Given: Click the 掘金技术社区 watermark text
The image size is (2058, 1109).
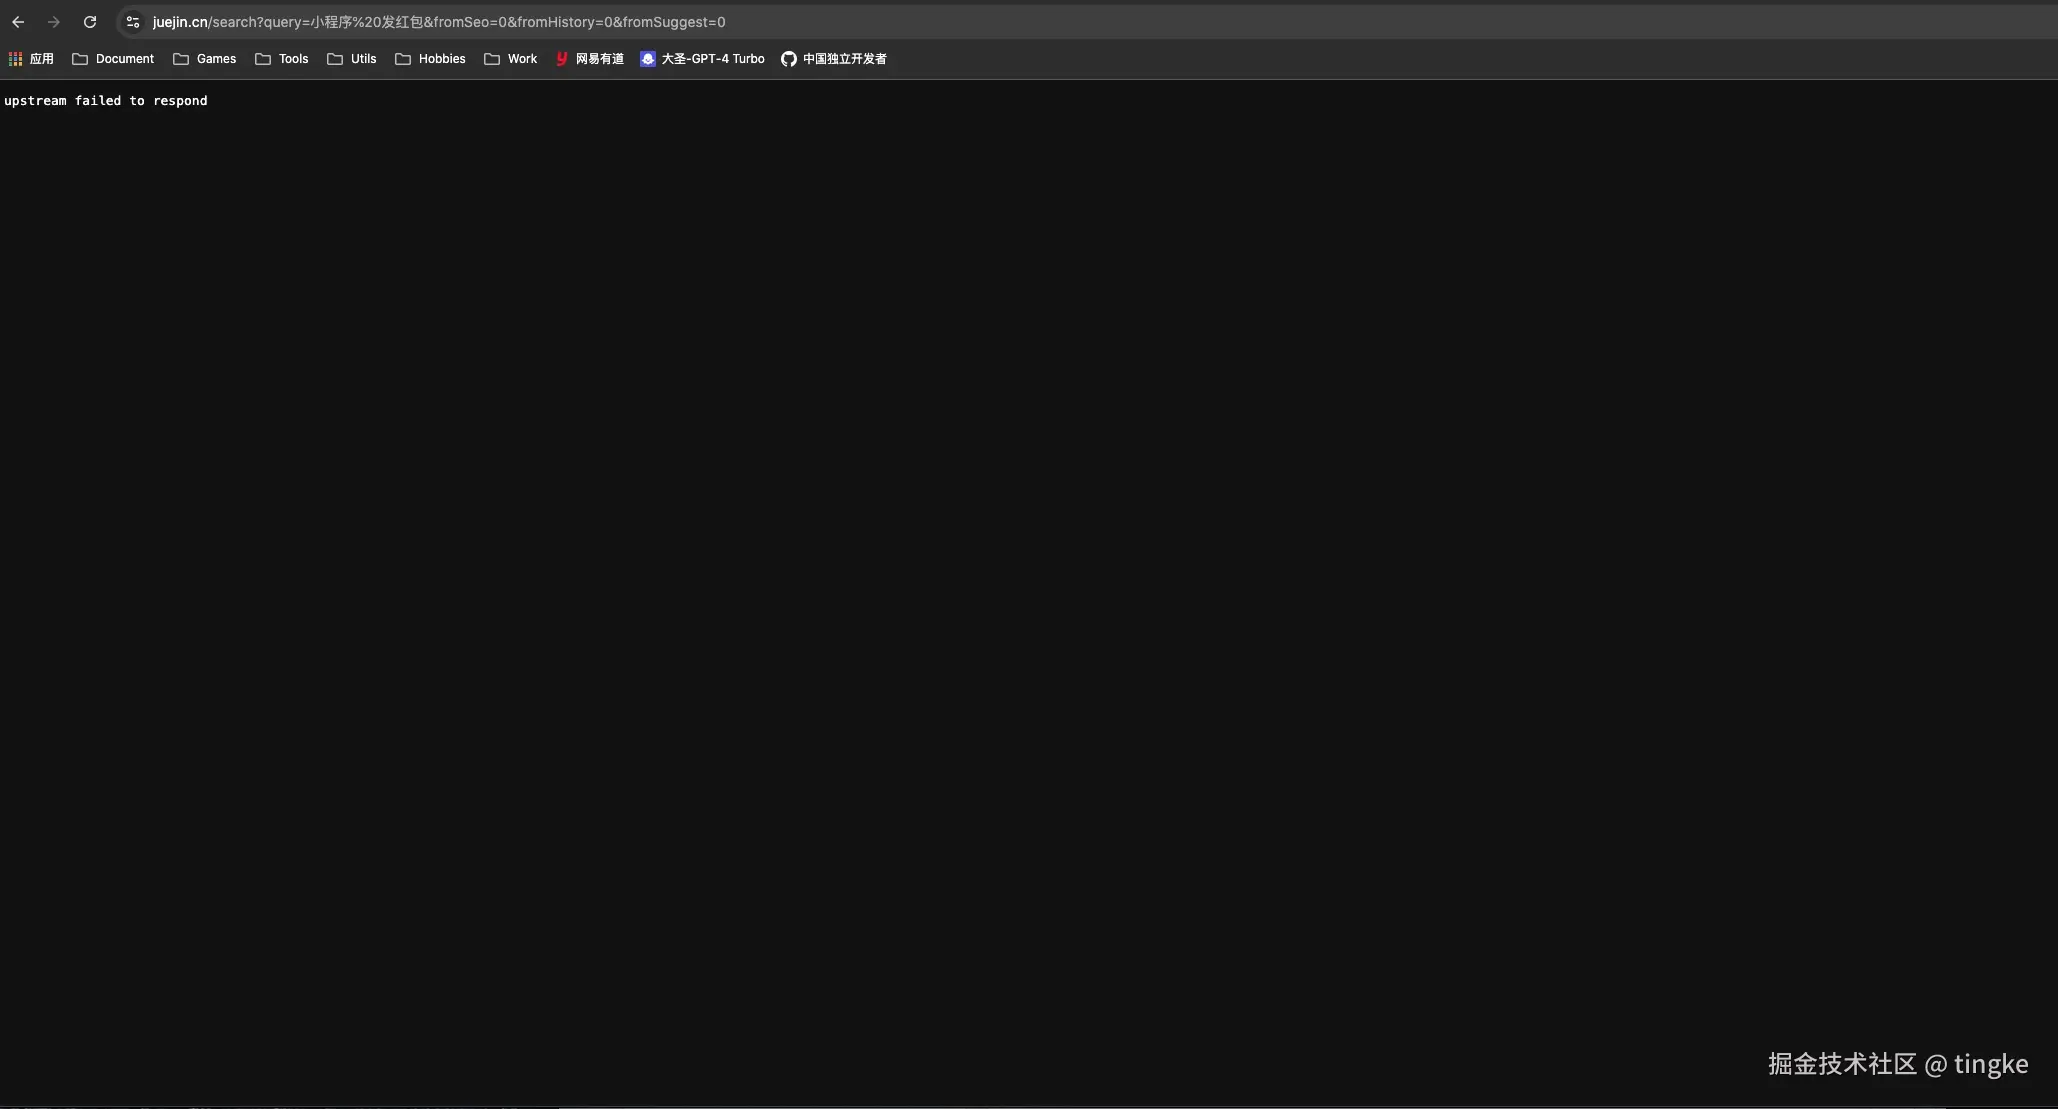Looking at the screenshot, I should click(x=1841, y=1064).
